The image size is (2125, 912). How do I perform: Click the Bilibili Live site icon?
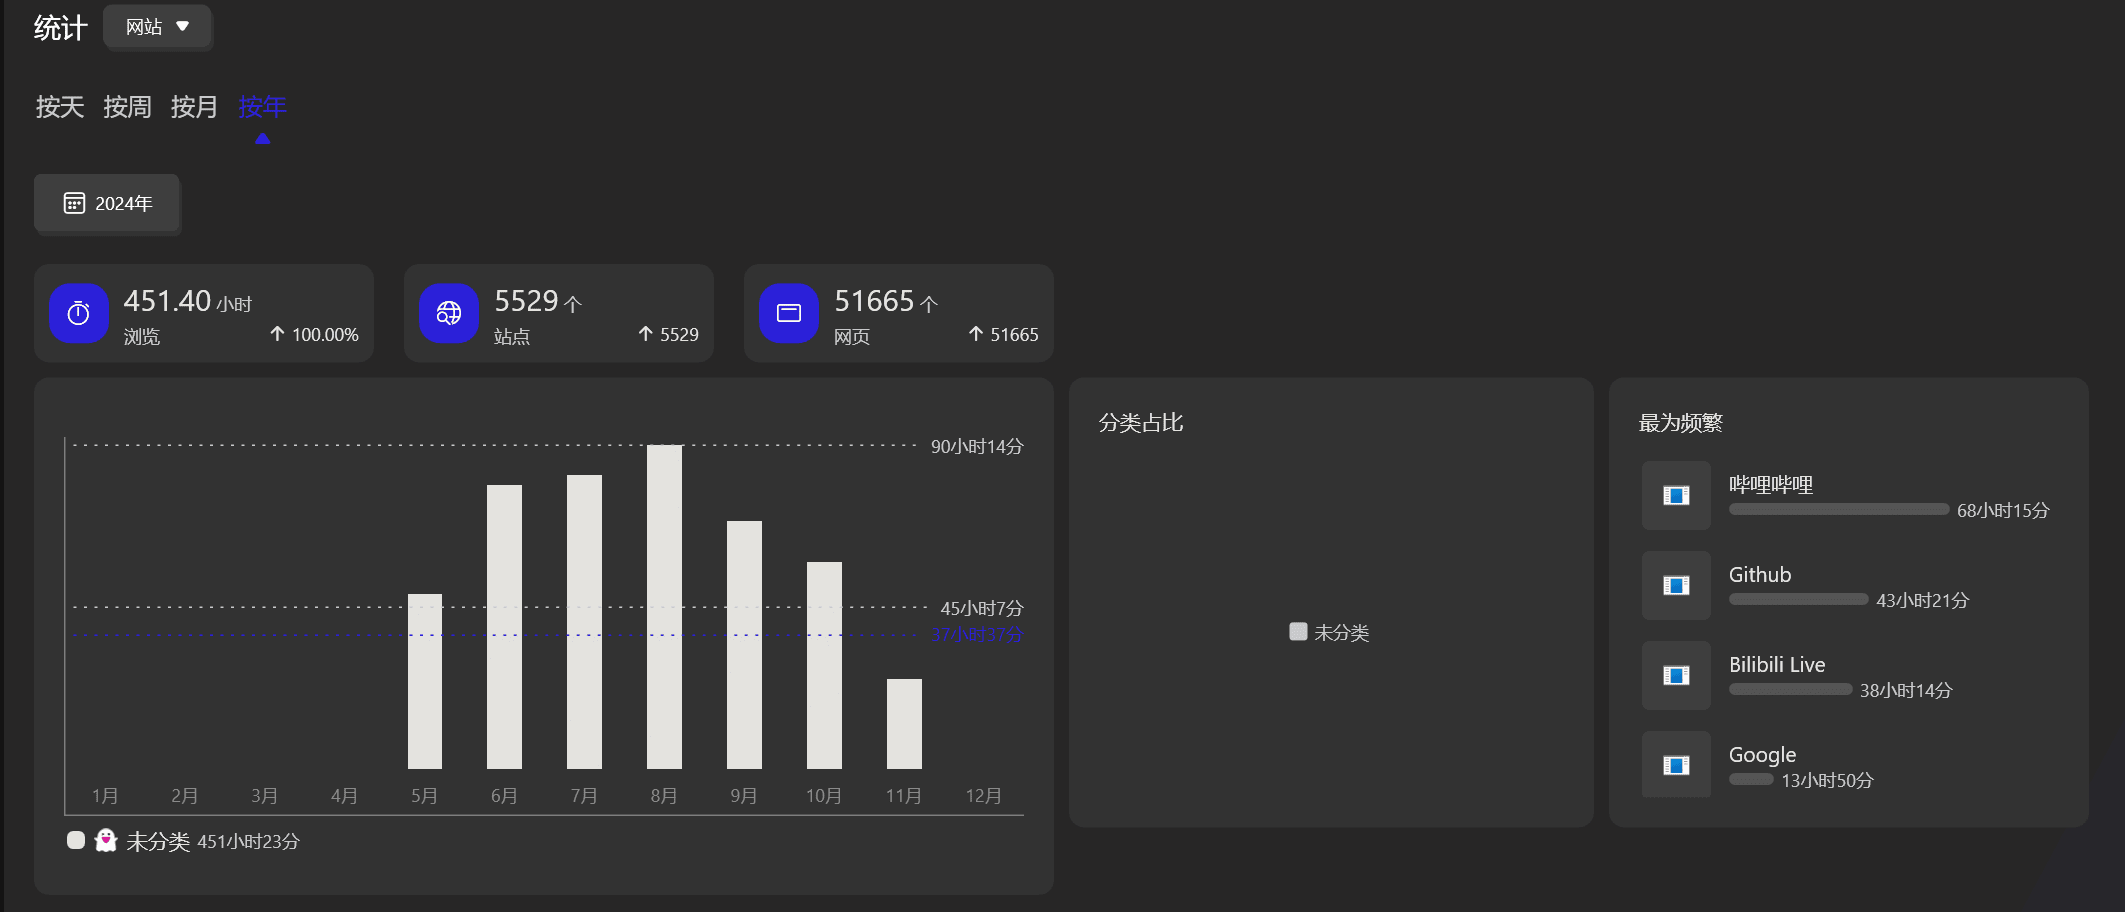[x=1676, y=675]
